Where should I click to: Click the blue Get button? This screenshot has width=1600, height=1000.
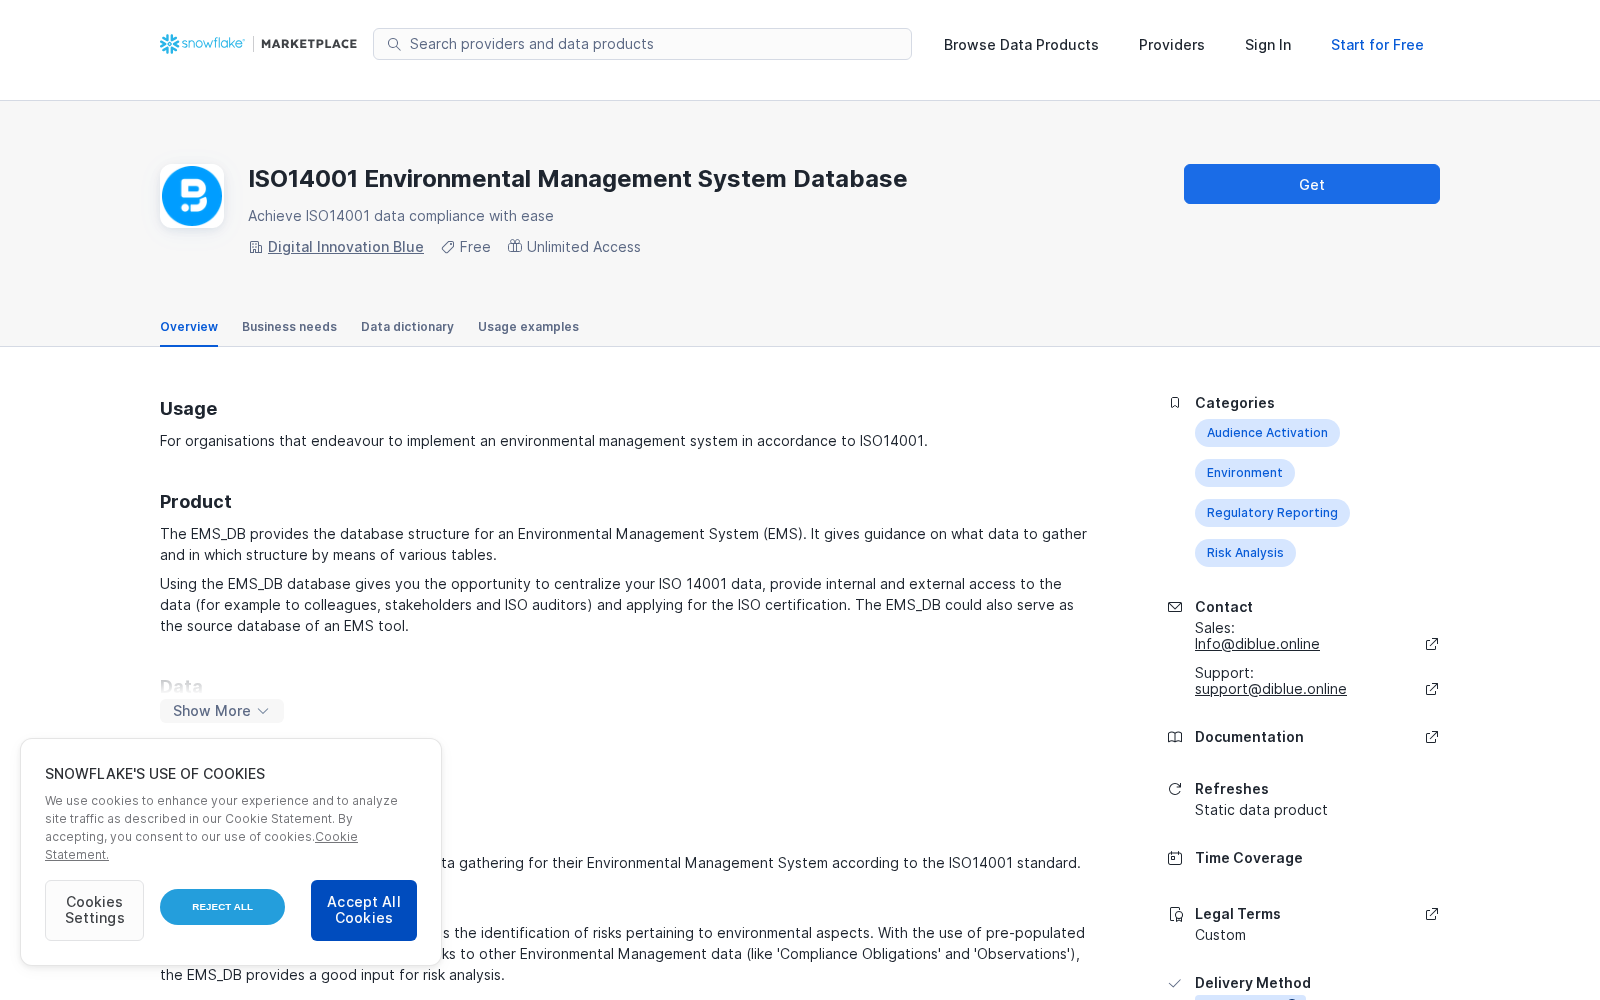click(1312, 184)
